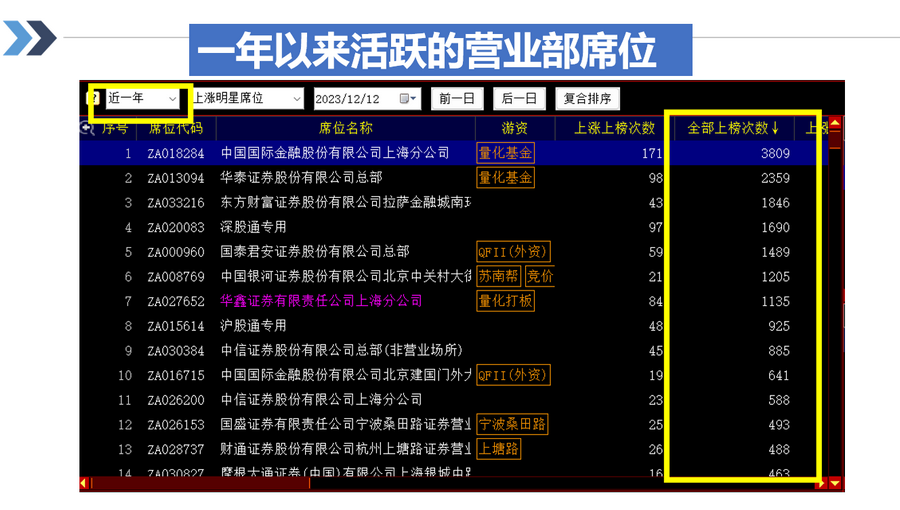Screen dimensions: 900x510
Task: Click the horizontal scrollbar left arrow
Action: tap(84, 484)
